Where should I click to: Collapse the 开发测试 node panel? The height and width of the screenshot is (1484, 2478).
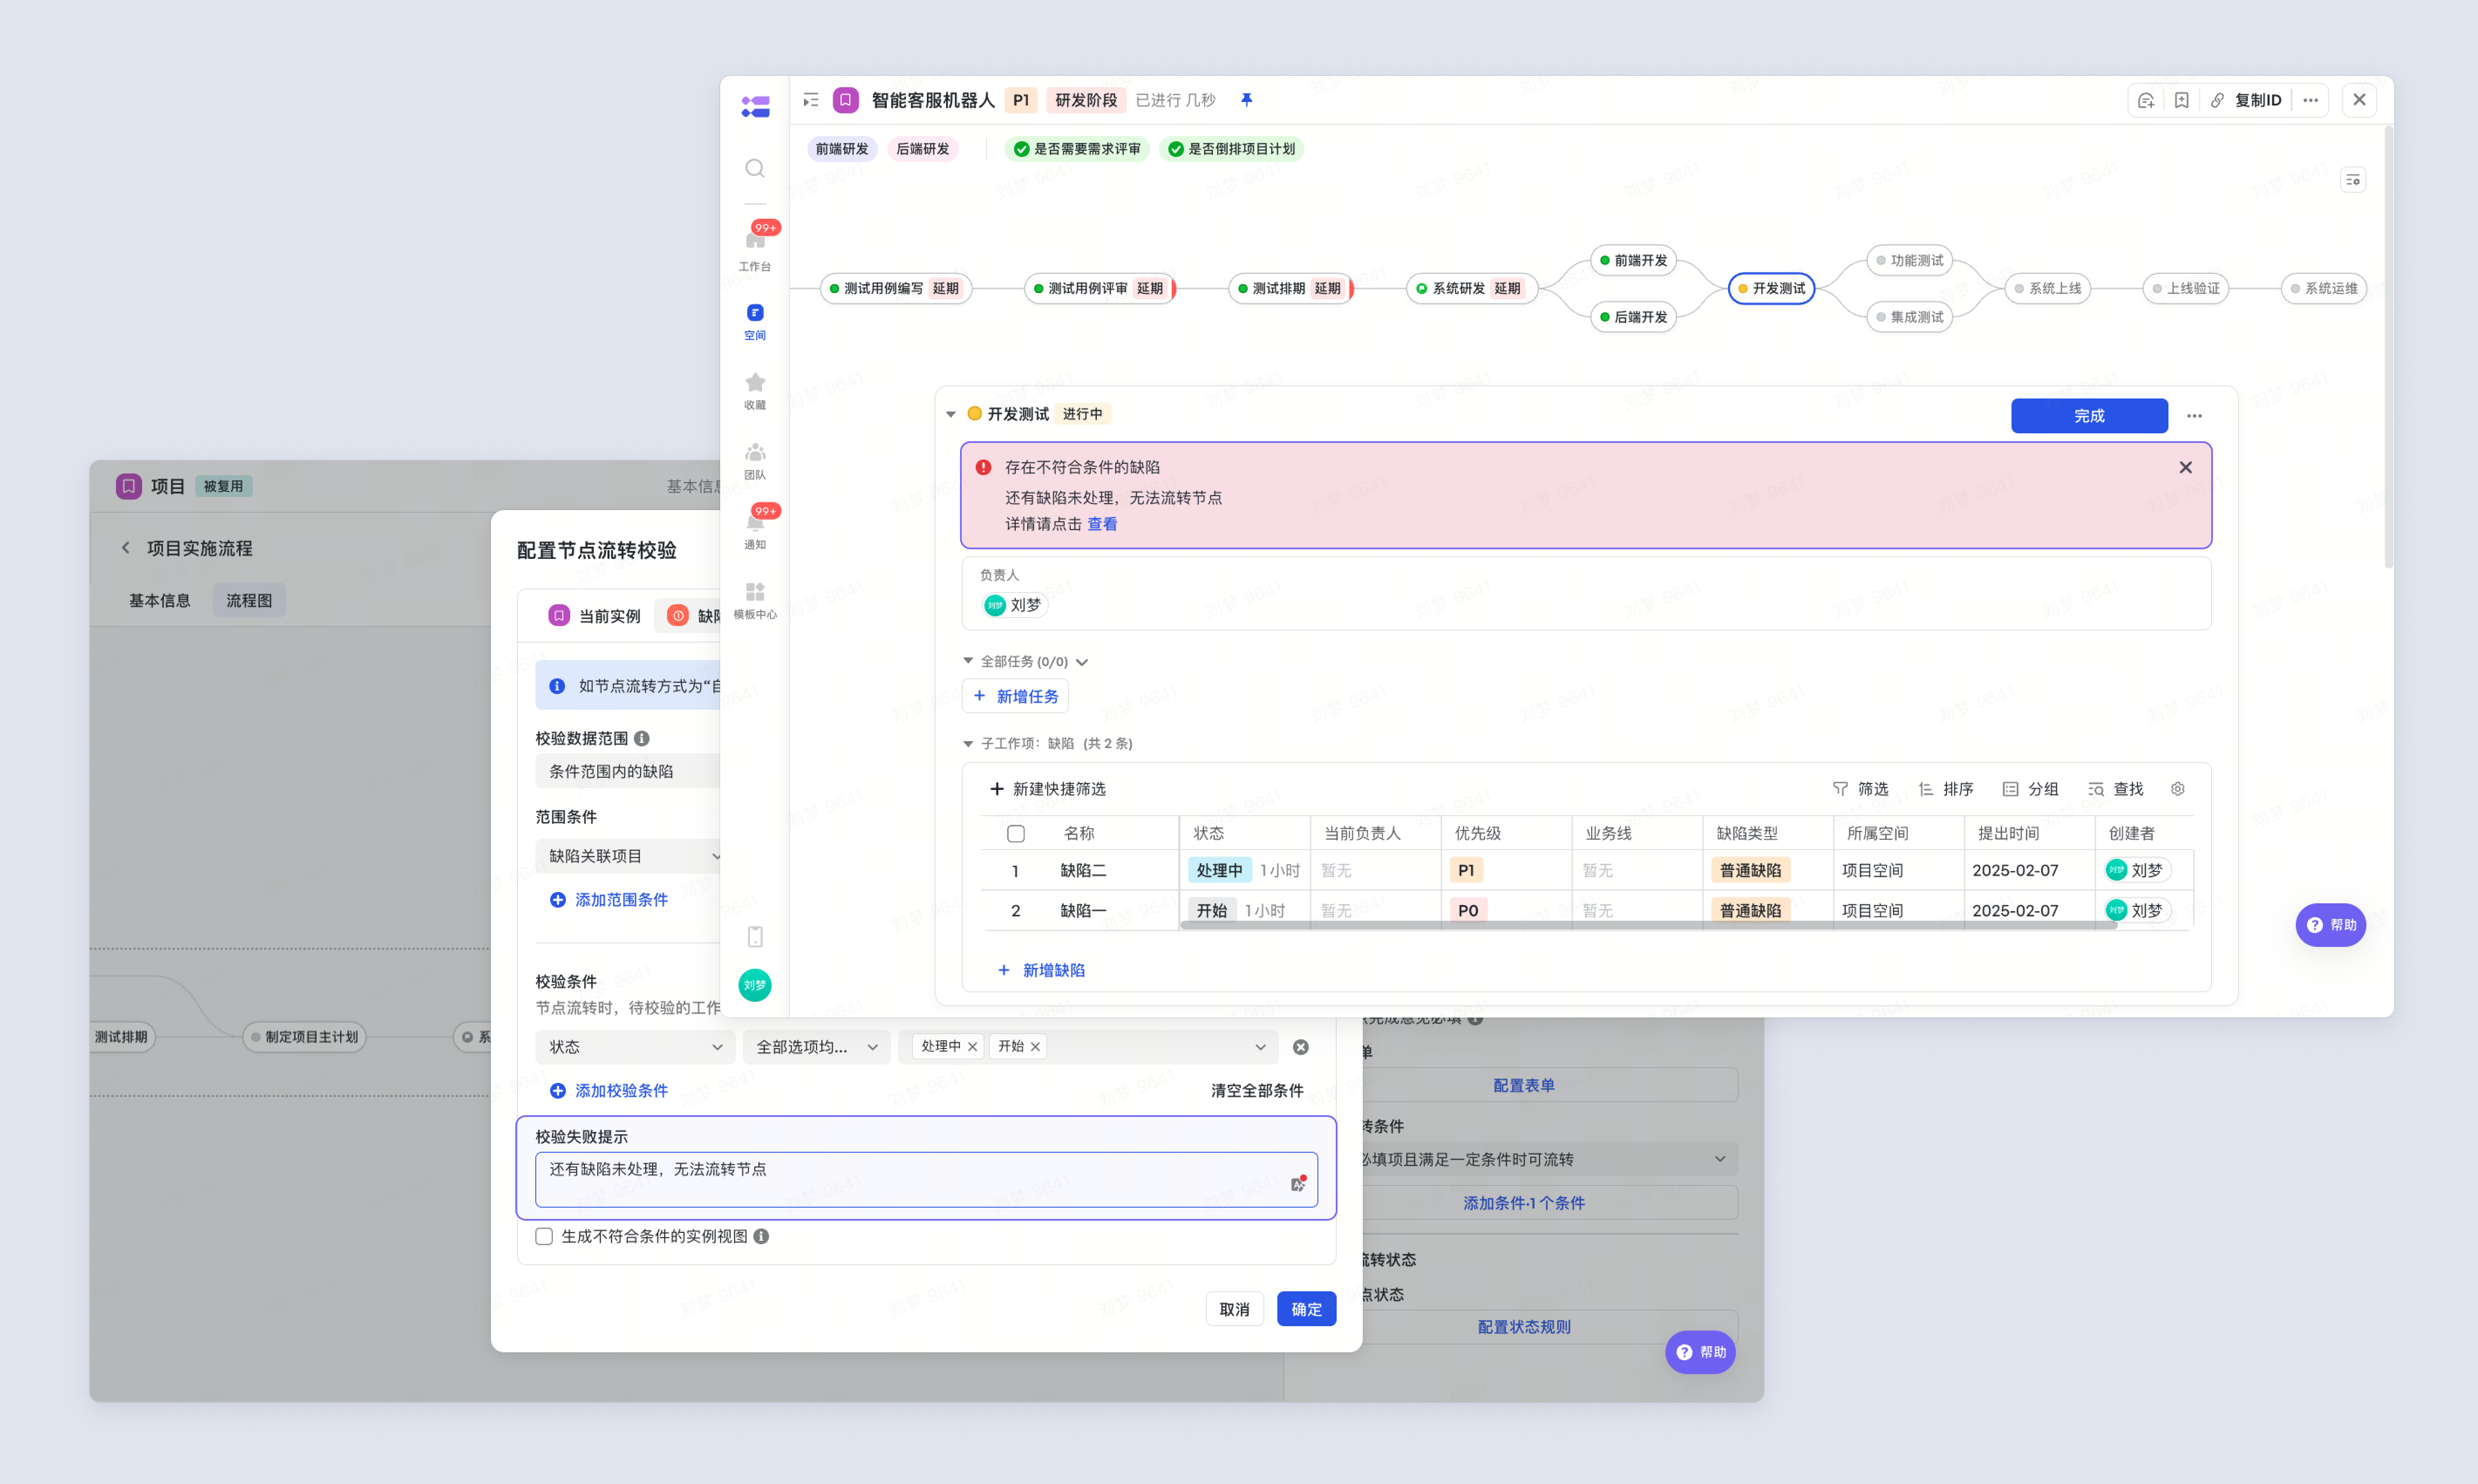click(x=951, y=414)
